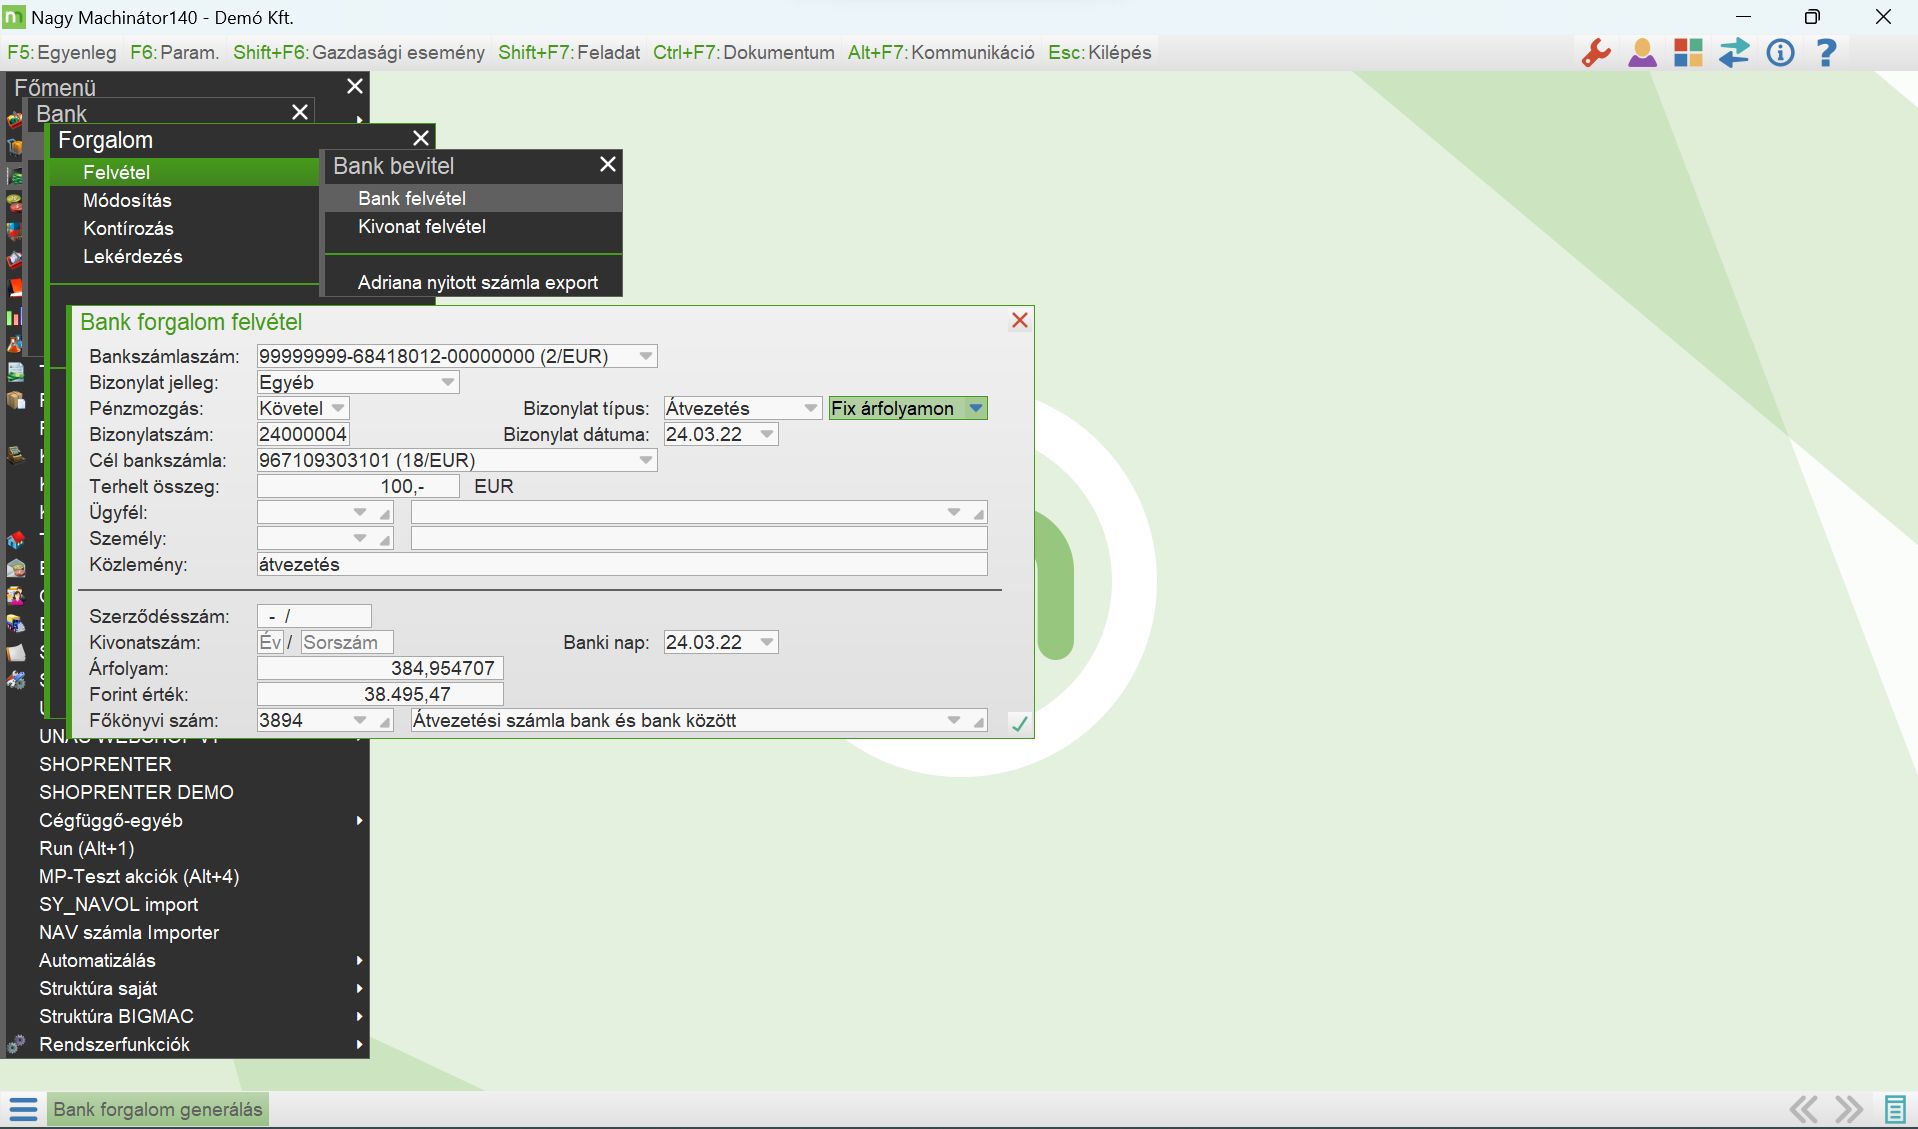Open the Cél bankszámla dropdown
Screen dimensions: 1918x1129
tap(646, 460)
